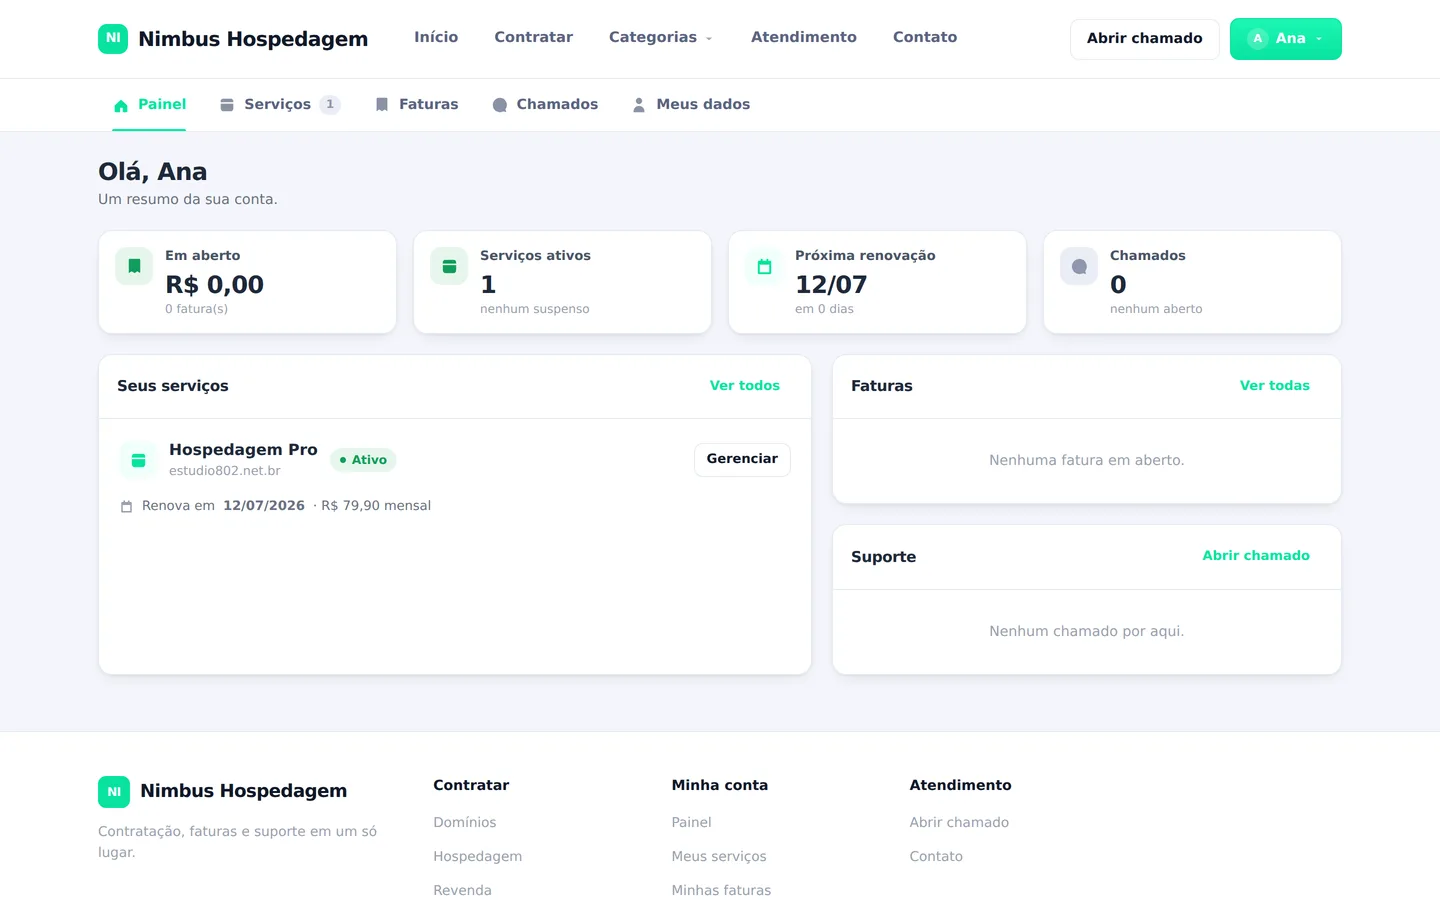1440x900 pixels.
Task: Open Painel link in footer
Action: [692, 823]
